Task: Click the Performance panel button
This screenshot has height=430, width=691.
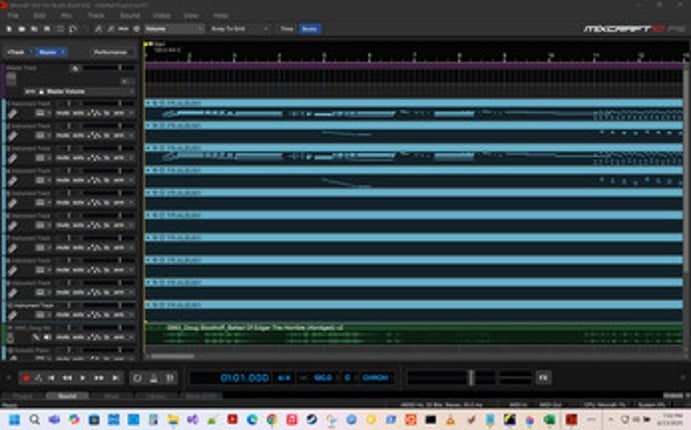Action: point(110,51)
